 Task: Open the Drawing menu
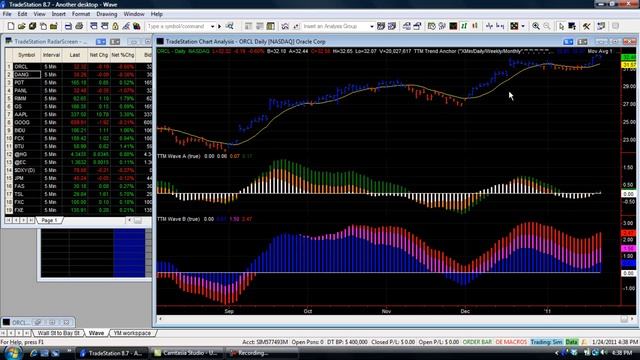[x=107, y=14]
